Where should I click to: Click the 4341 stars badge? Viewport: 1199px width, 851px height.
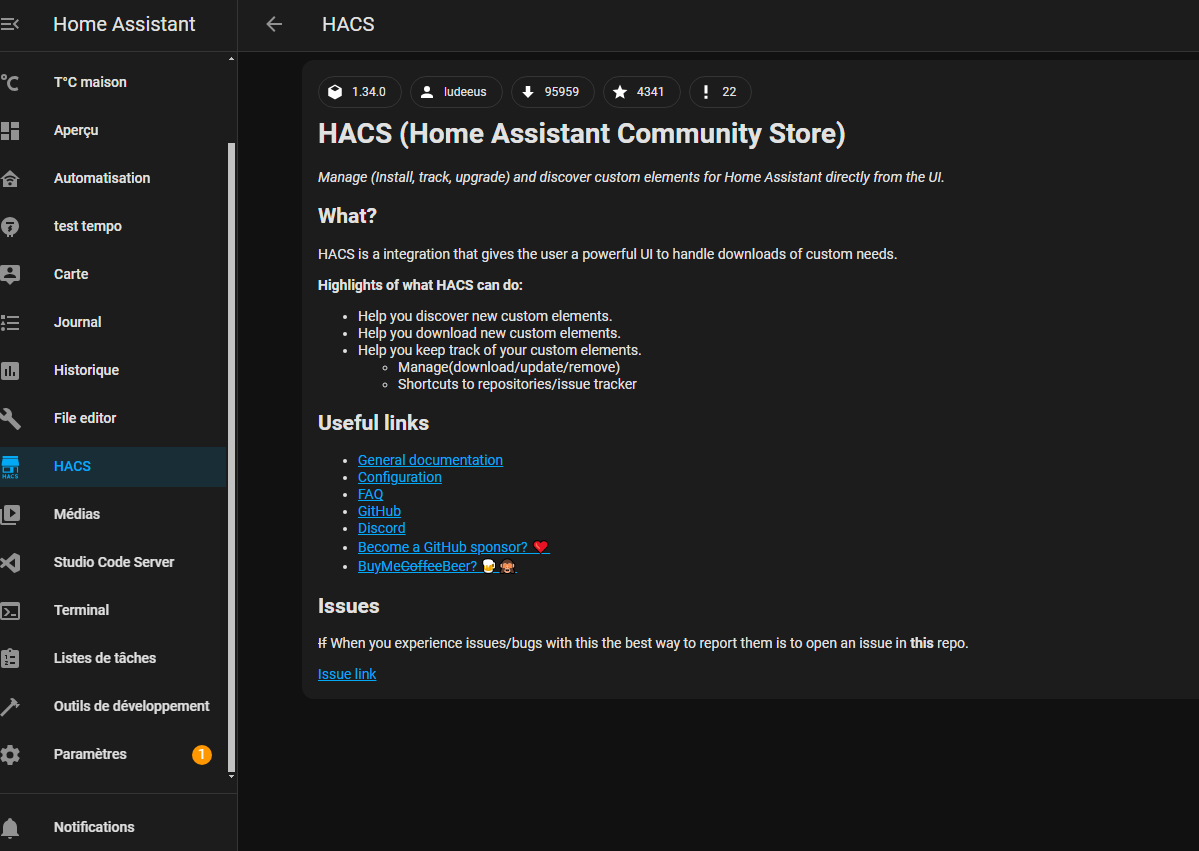tap(641, 91)
